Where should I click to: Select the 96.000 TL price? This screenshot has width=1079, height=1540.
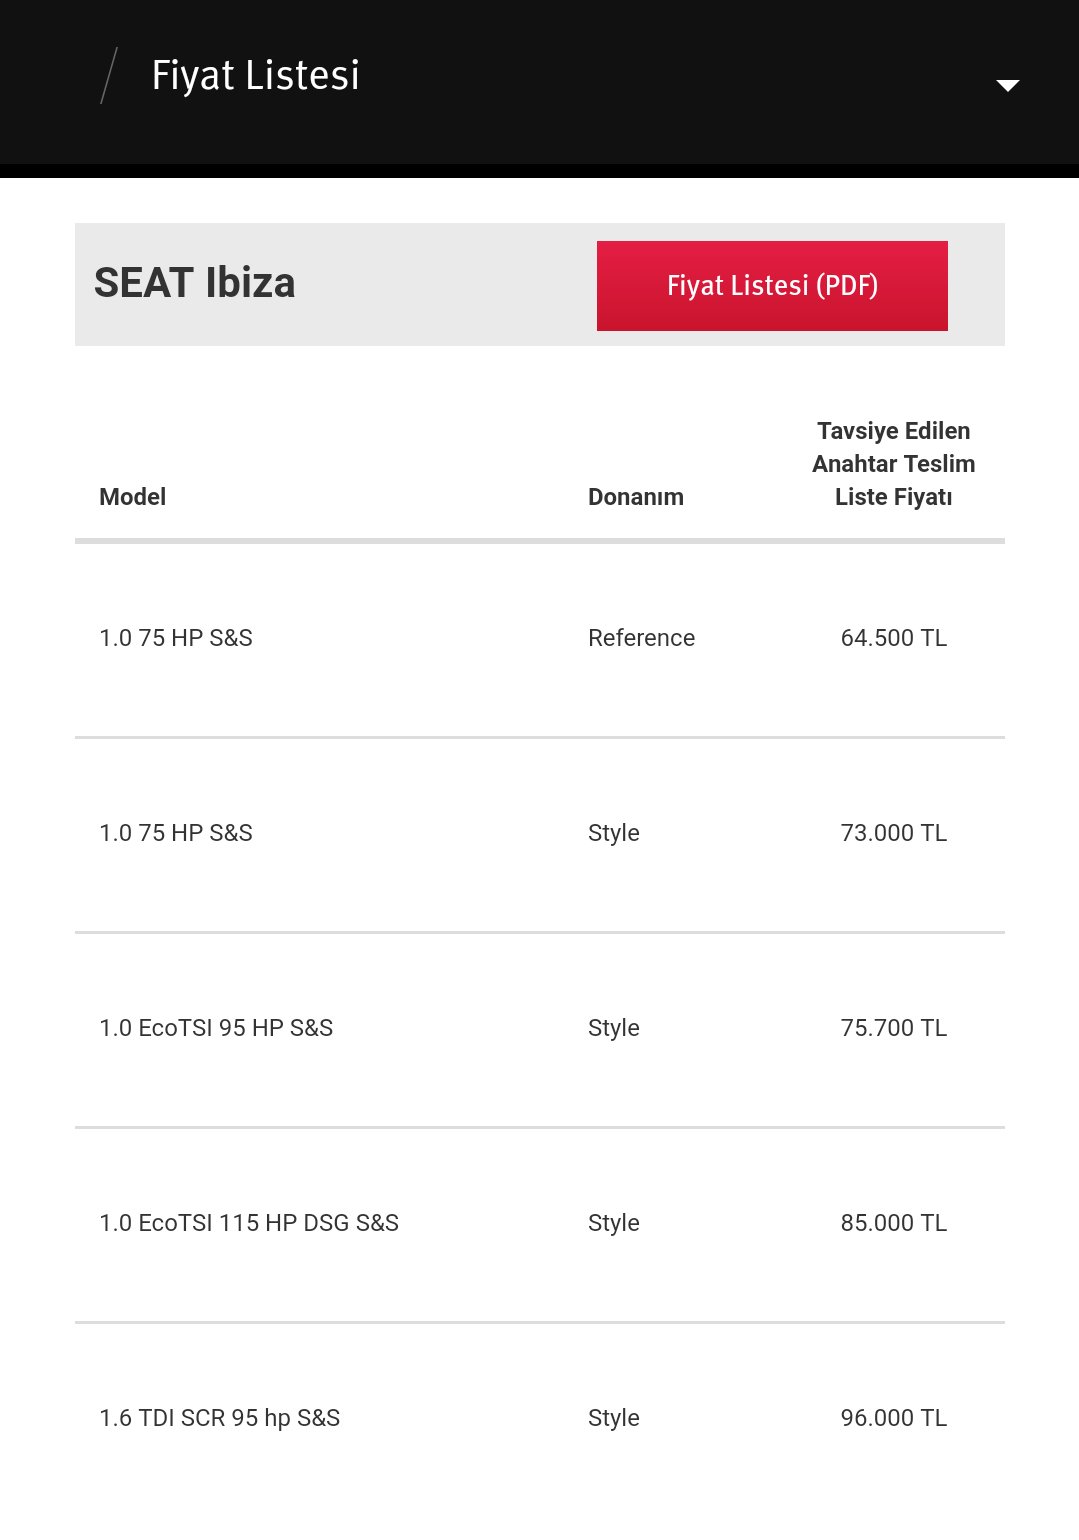pyautogui.click(x=894, y=1418)
